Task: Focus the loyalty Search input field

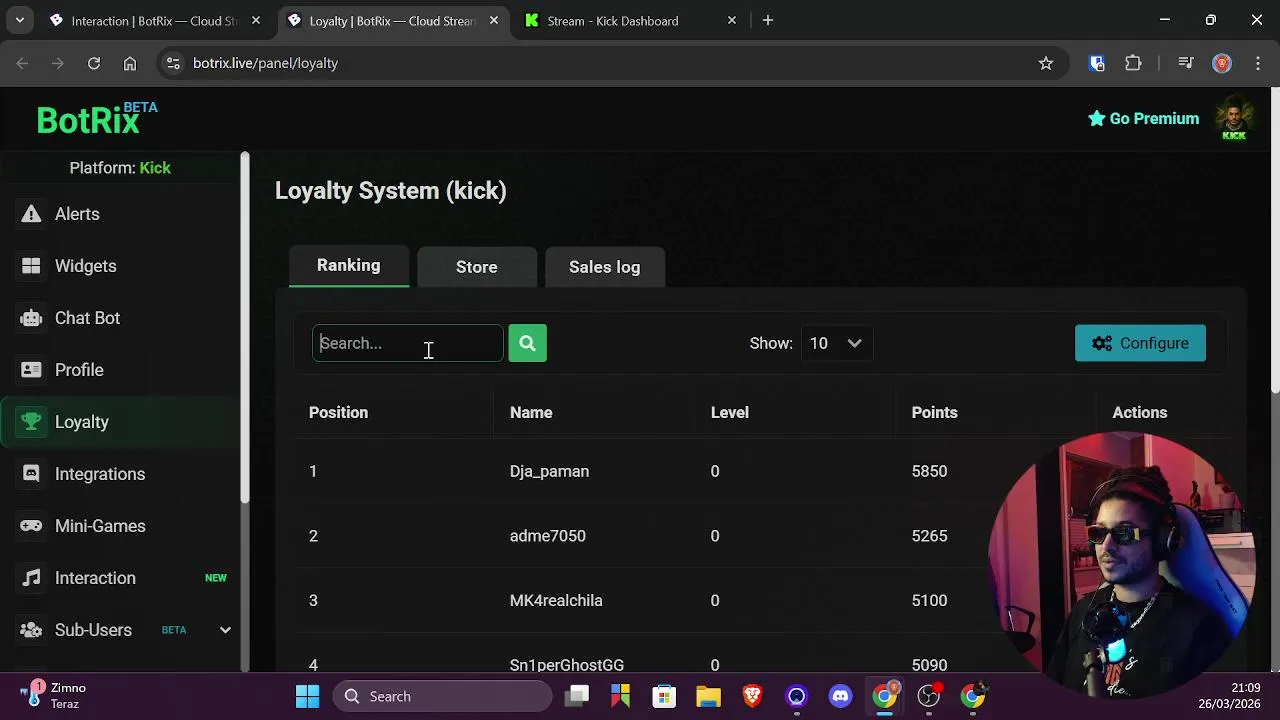Action: click(408, 343)
